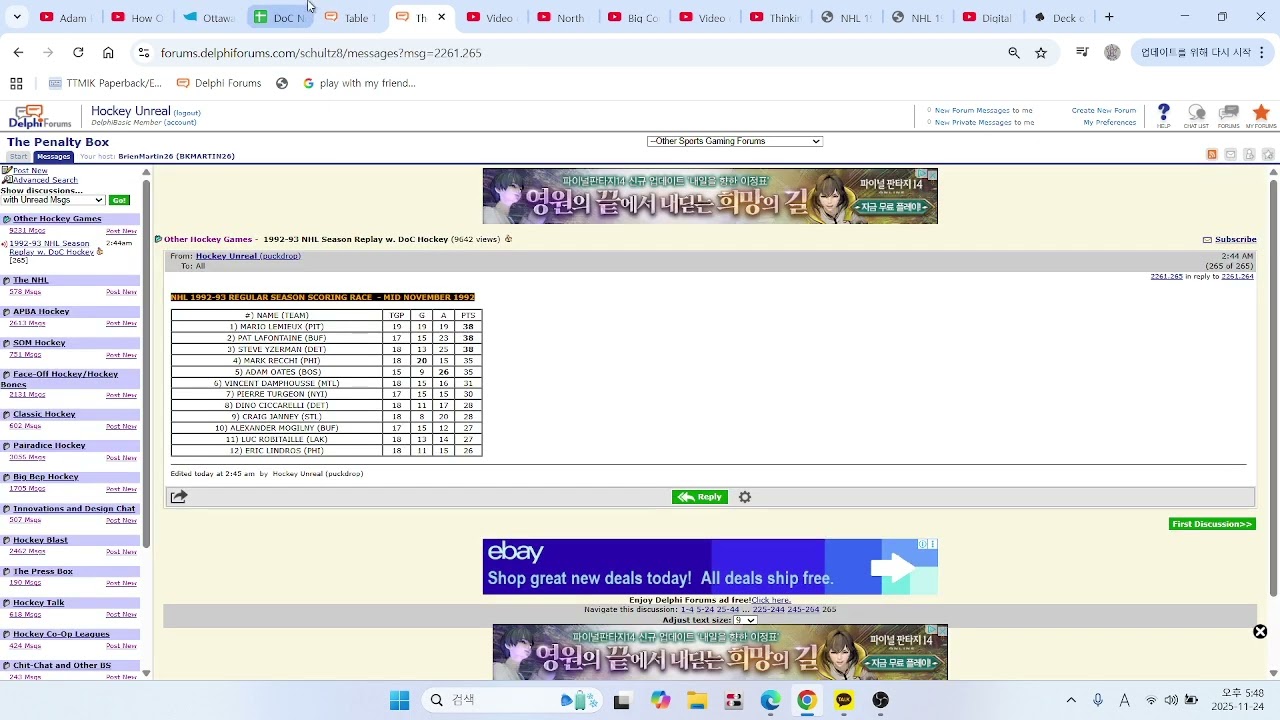
Task: Click the ebay banner advertisement
Action: point(710,567)
